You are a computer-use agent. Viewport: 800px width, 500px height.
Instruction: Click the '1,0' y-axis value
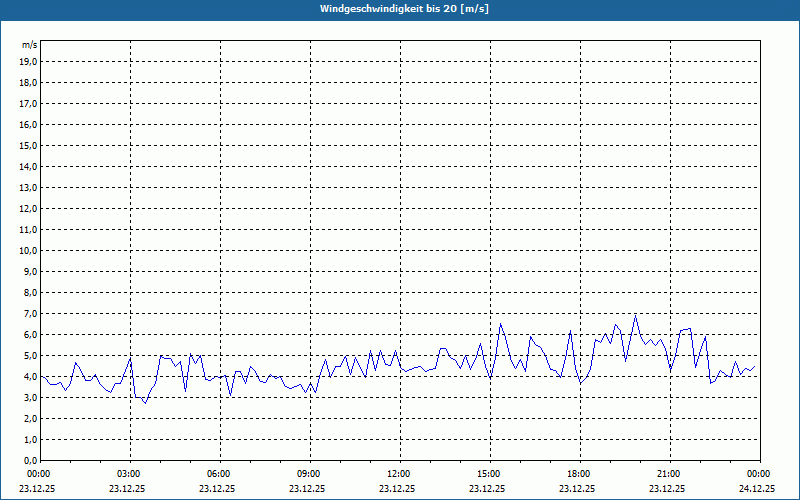(x=31, y=440)
